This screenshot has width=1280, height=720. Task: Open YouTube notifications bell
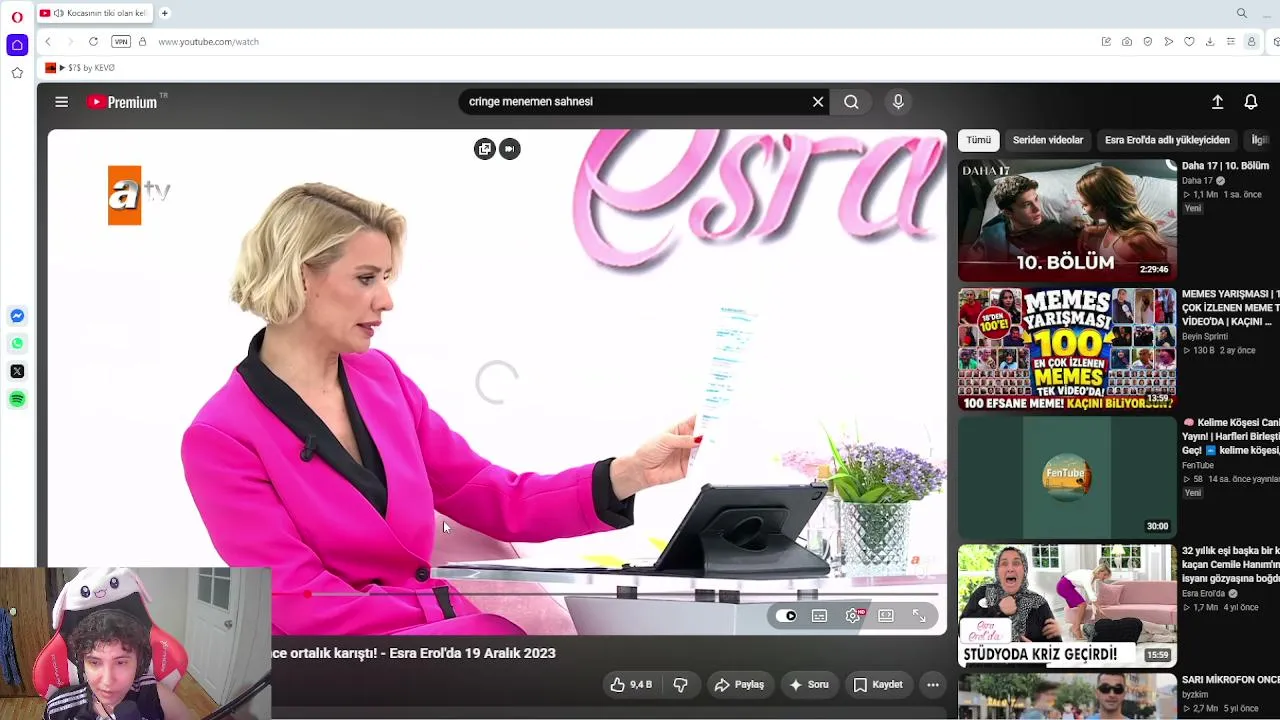[x=1251, y=102]
